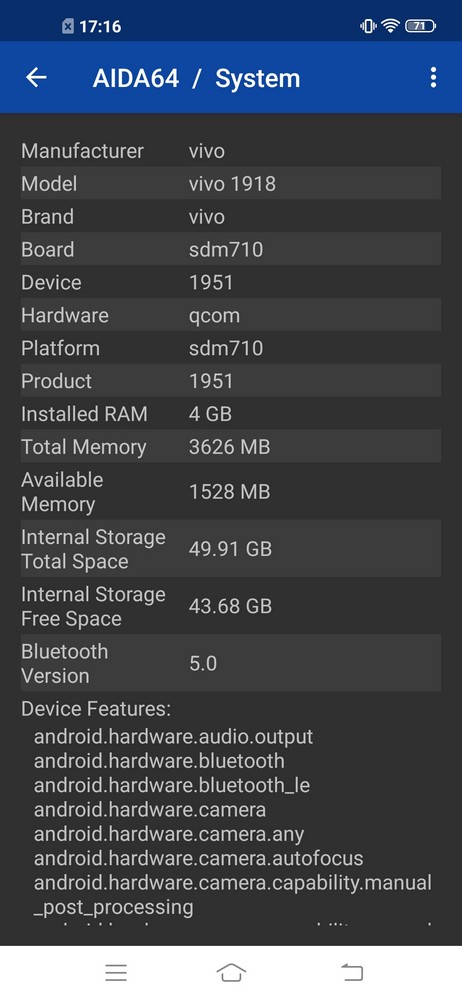Tap the vibrate mode status icon
462x1000 pixels.
pyautogui.click(x=368, y=26)
